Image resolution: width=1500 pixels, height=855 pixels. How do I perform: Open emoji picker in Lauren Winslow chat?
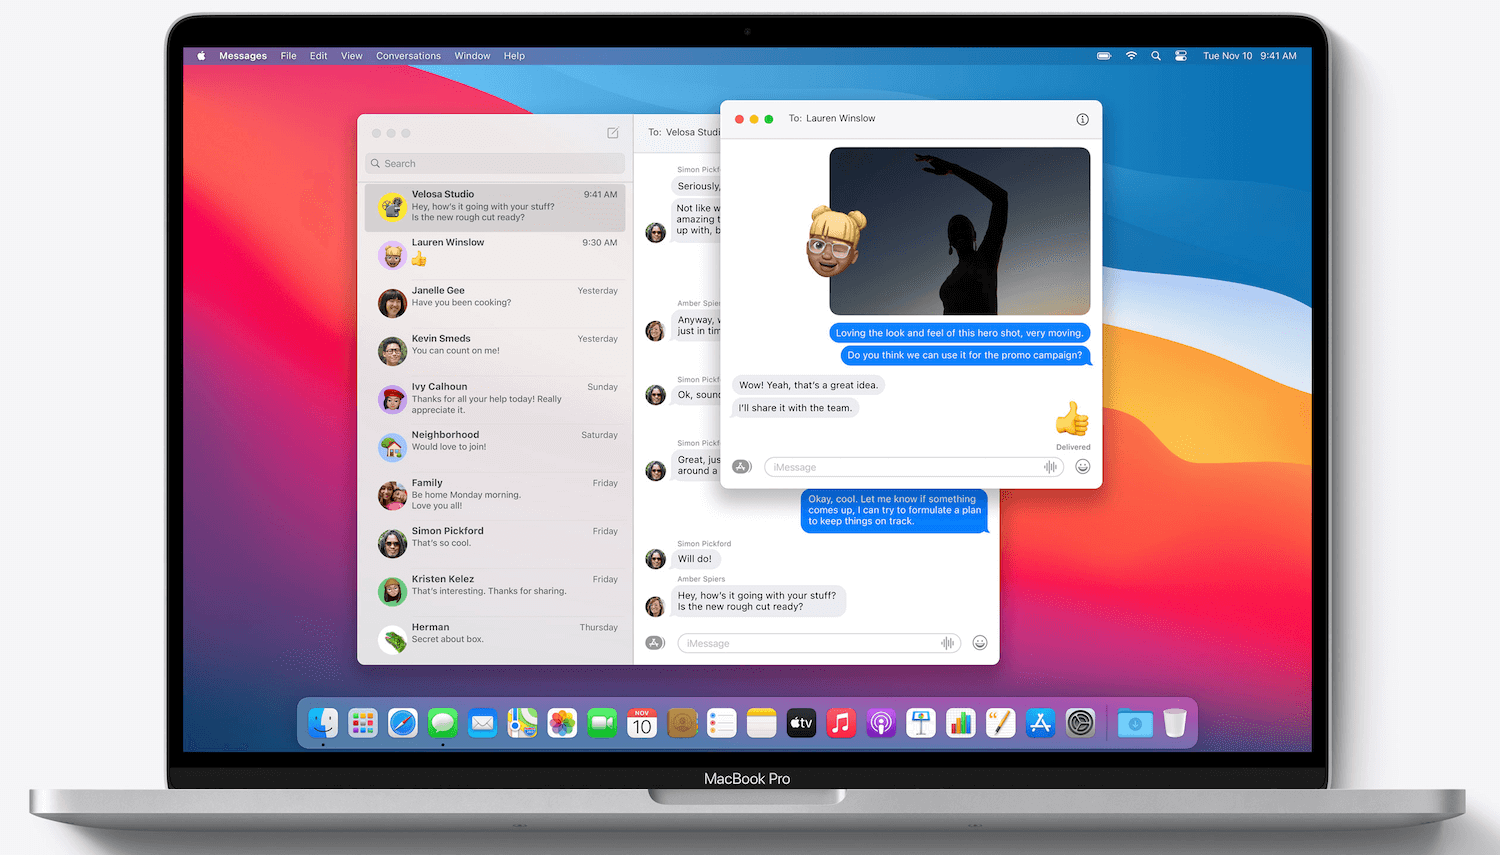(x=1082, y=467)
